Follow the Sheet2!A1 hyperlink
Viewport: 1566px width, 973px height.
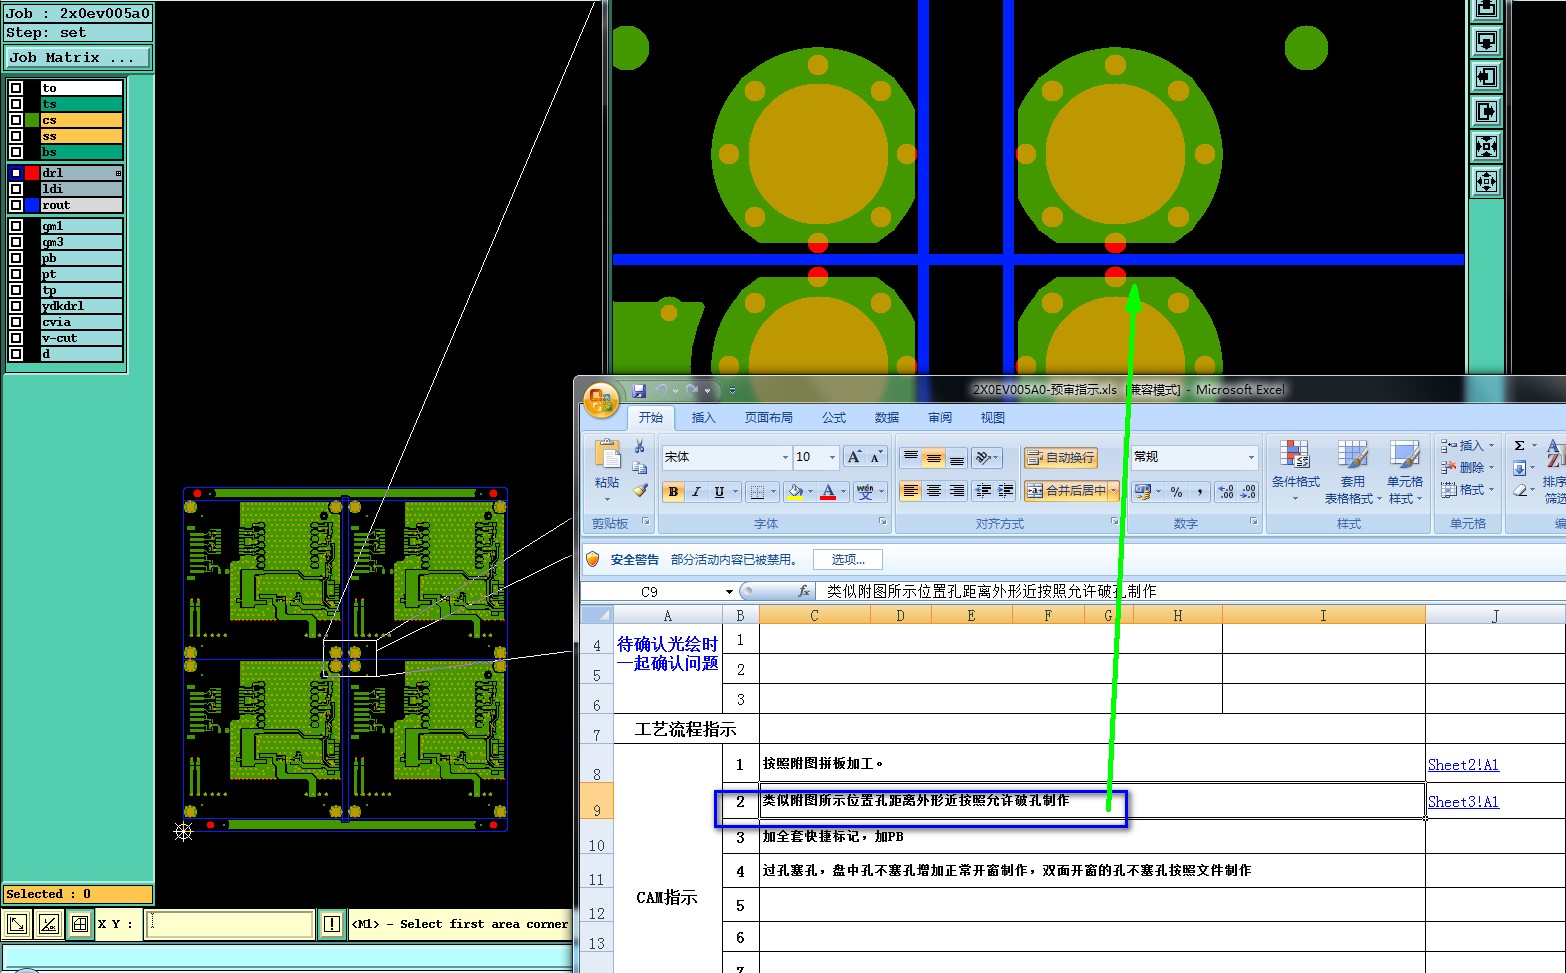1463,765
